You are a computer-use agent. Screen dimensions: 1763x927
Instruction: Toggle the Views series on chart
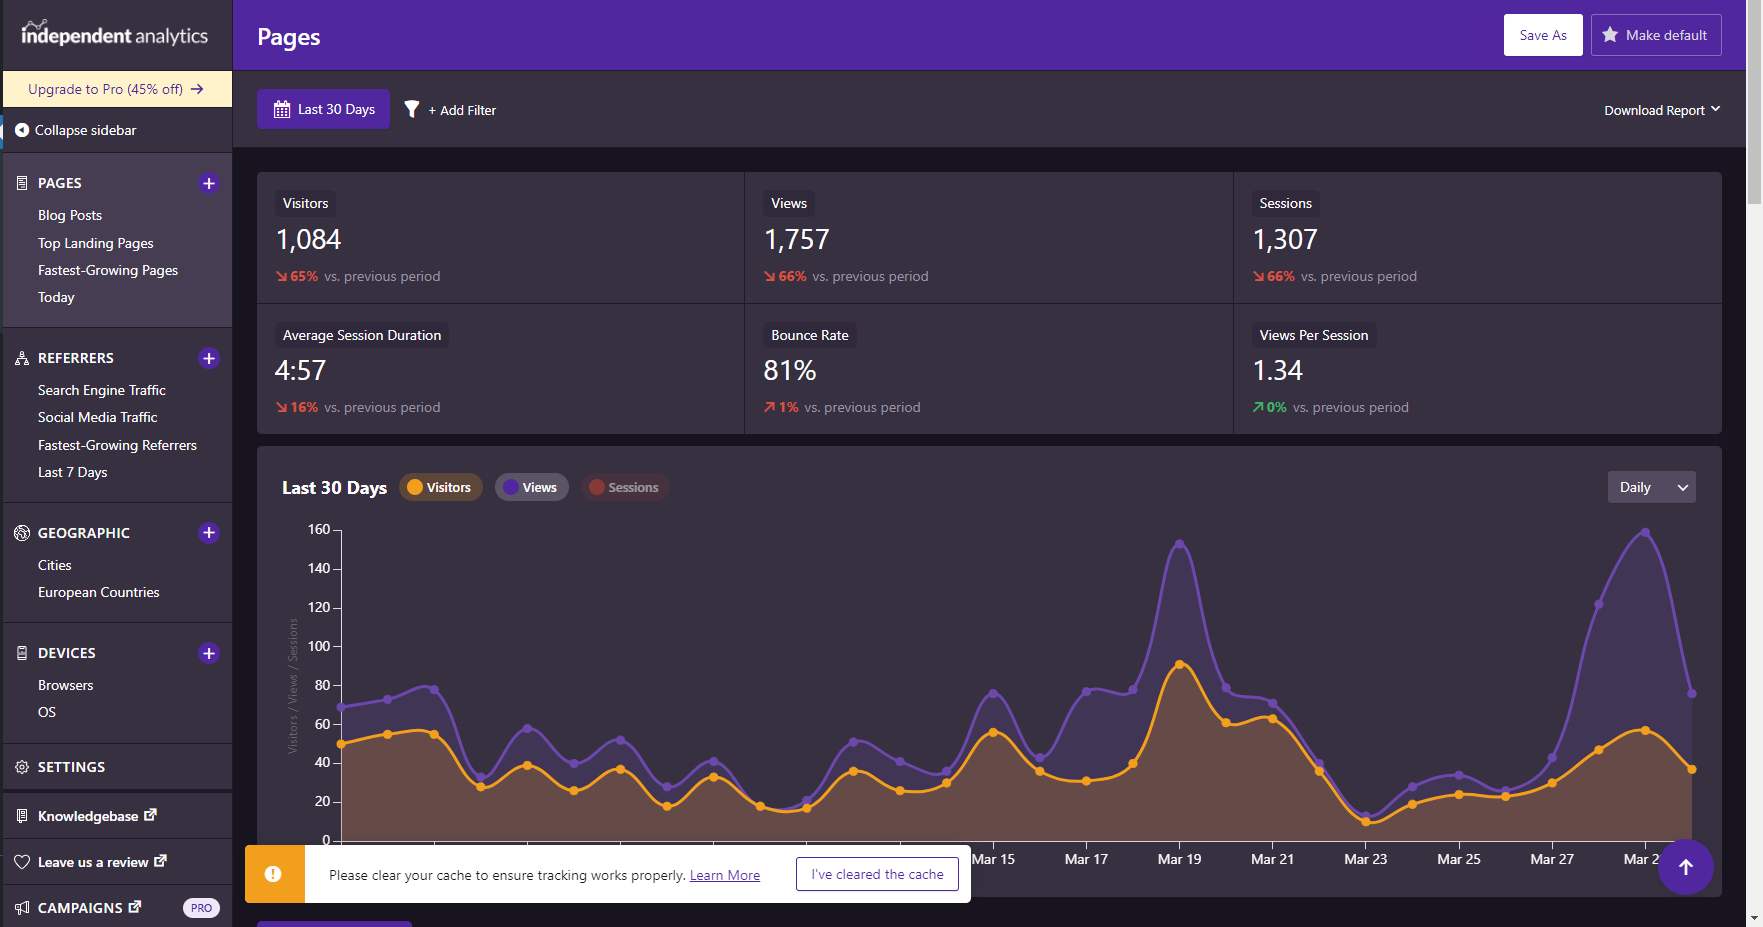click(x=532, y=487)
